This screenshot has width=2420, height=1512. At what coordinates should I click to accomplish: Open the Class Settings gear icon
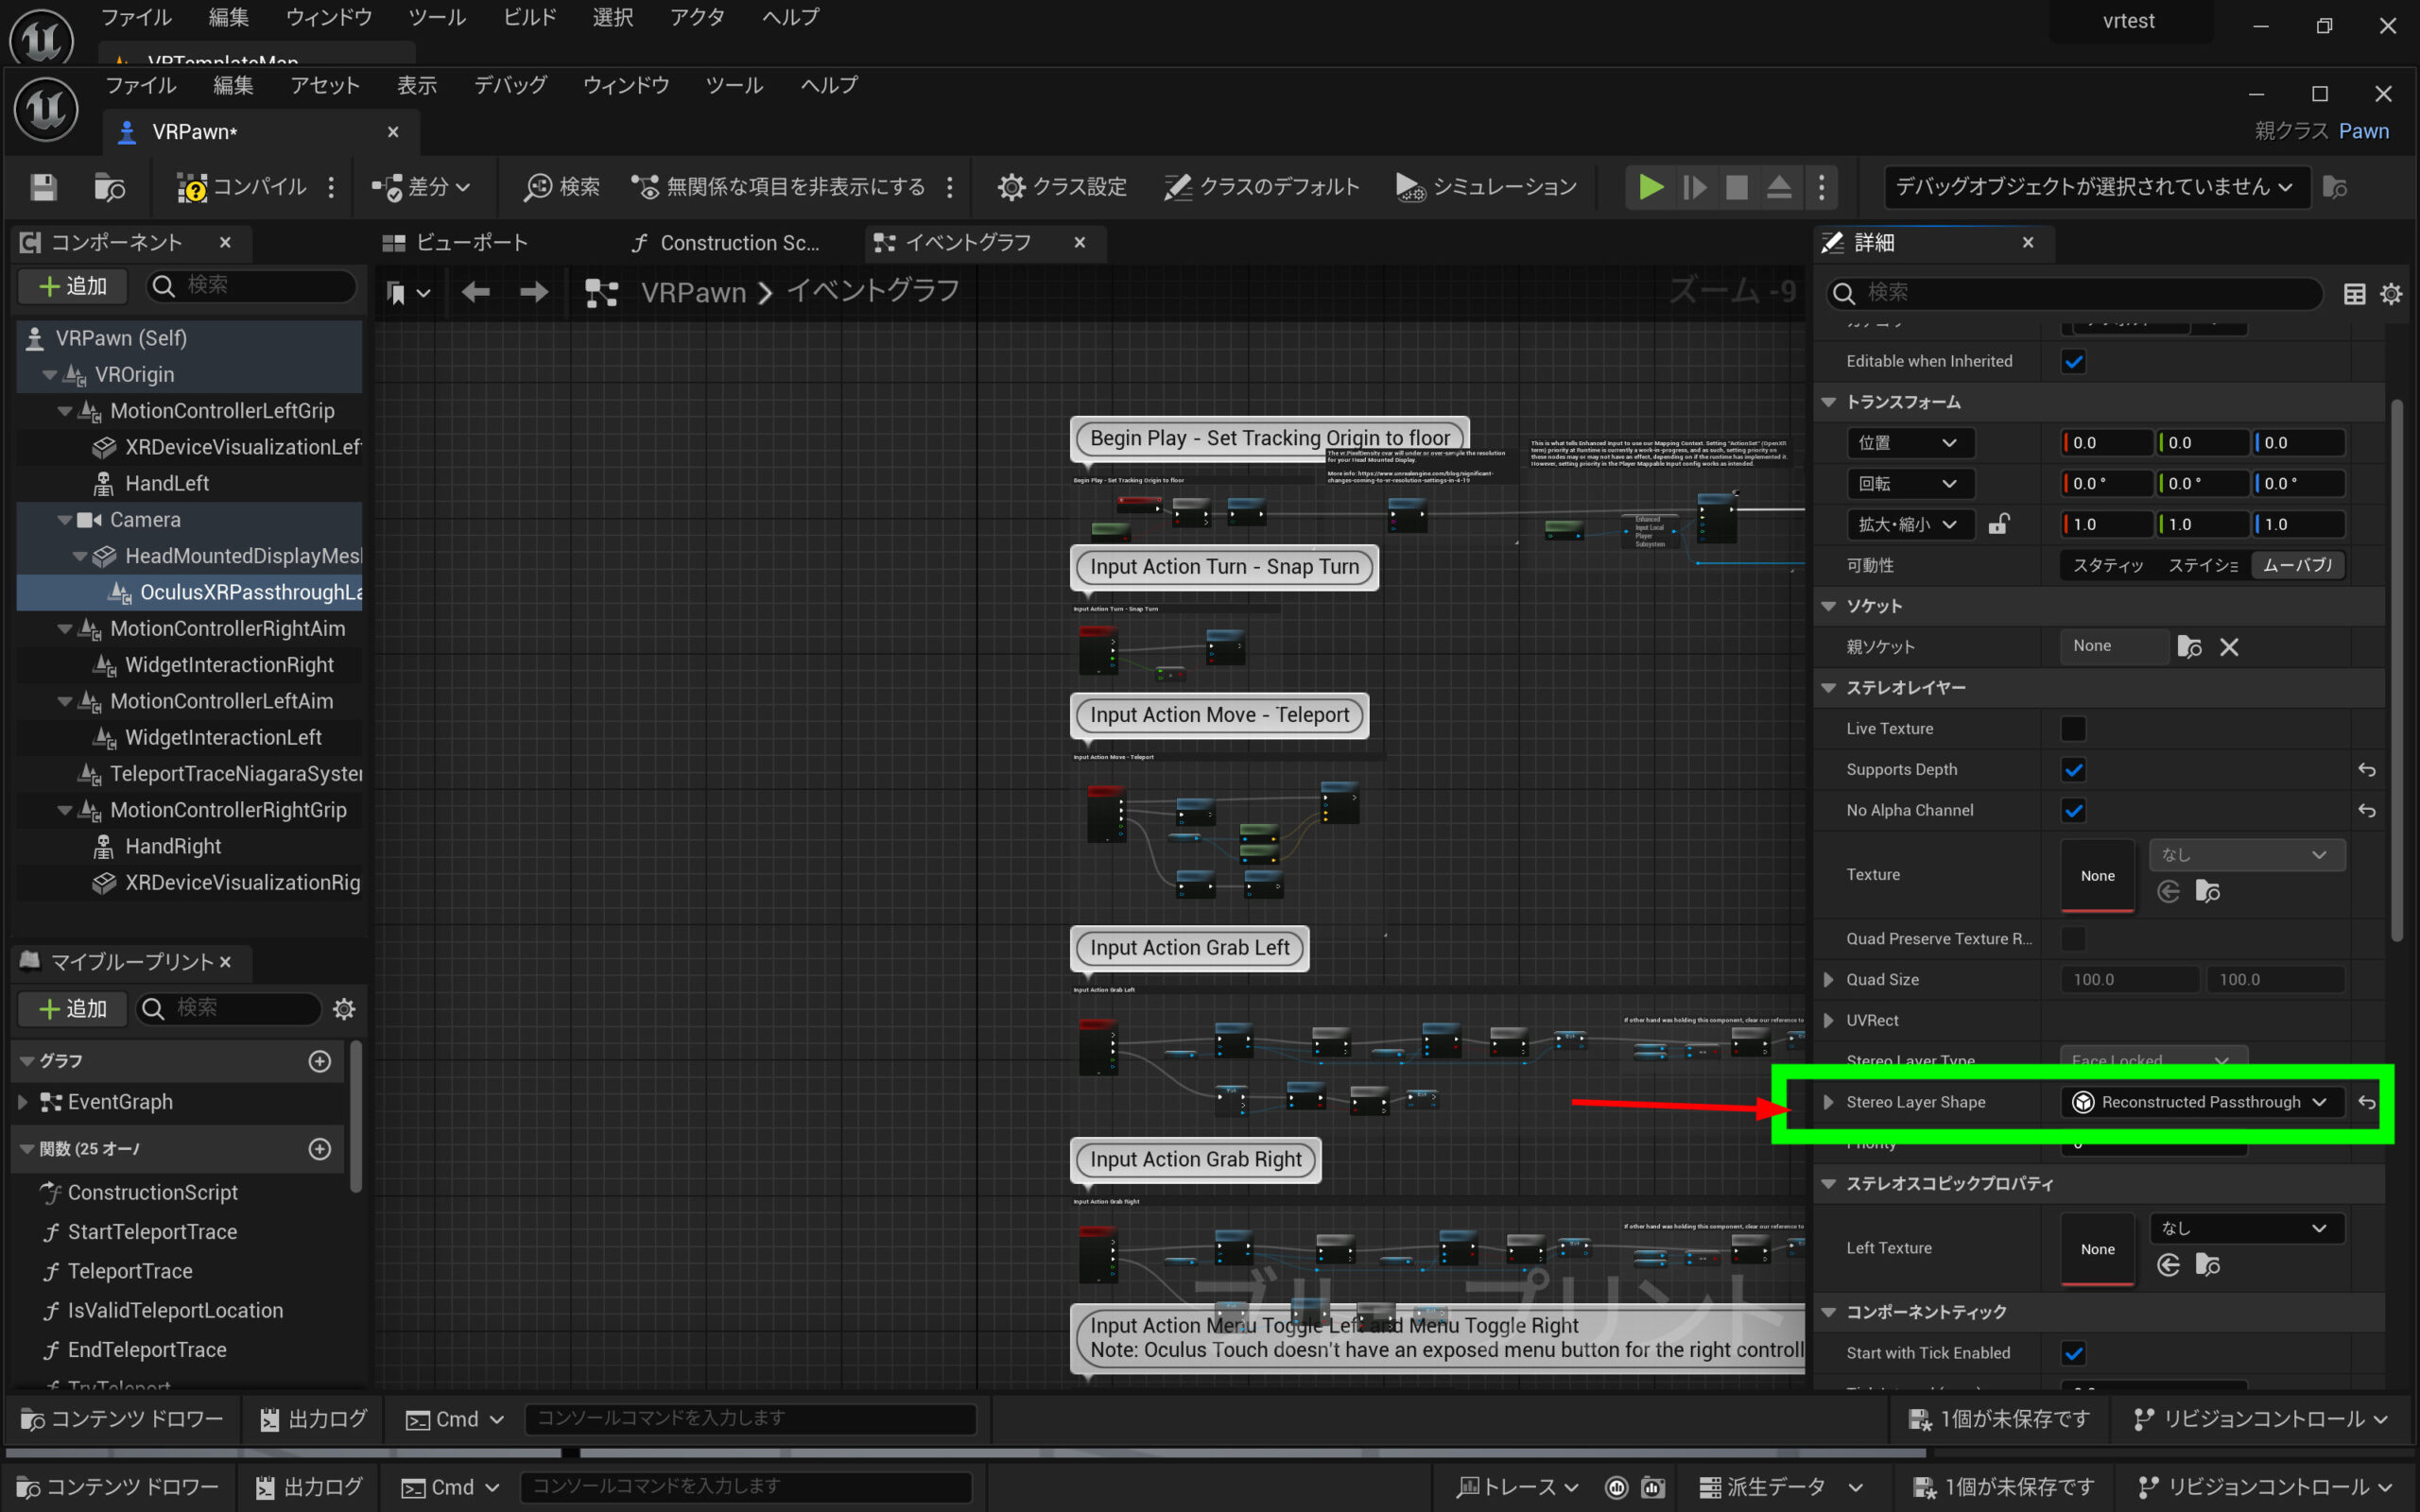1012,187
